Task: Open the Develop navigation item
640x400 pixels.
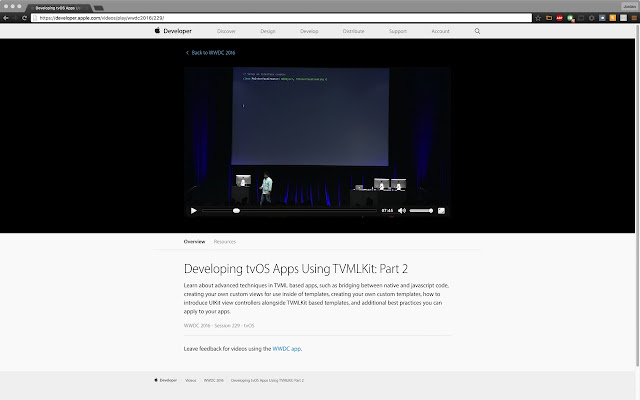Action: point(309,31)
